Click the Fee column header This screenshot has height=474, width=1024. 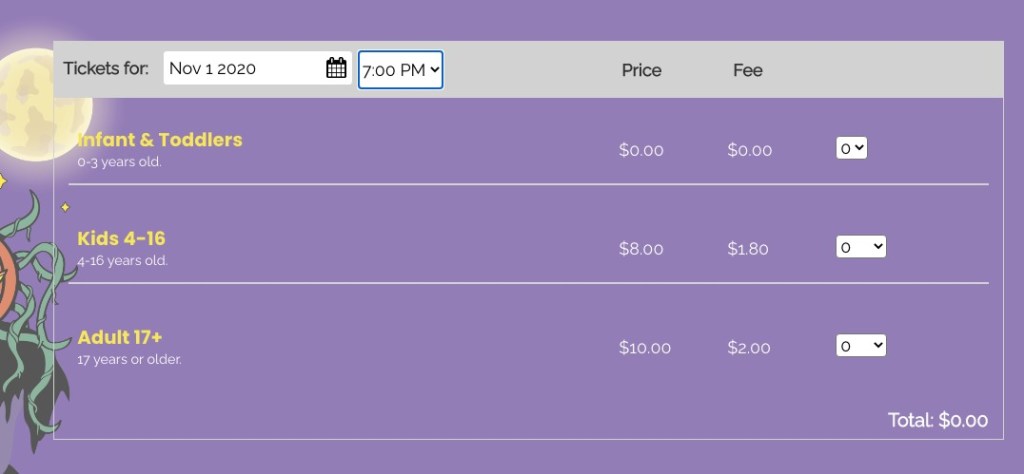tap(747, 70)
